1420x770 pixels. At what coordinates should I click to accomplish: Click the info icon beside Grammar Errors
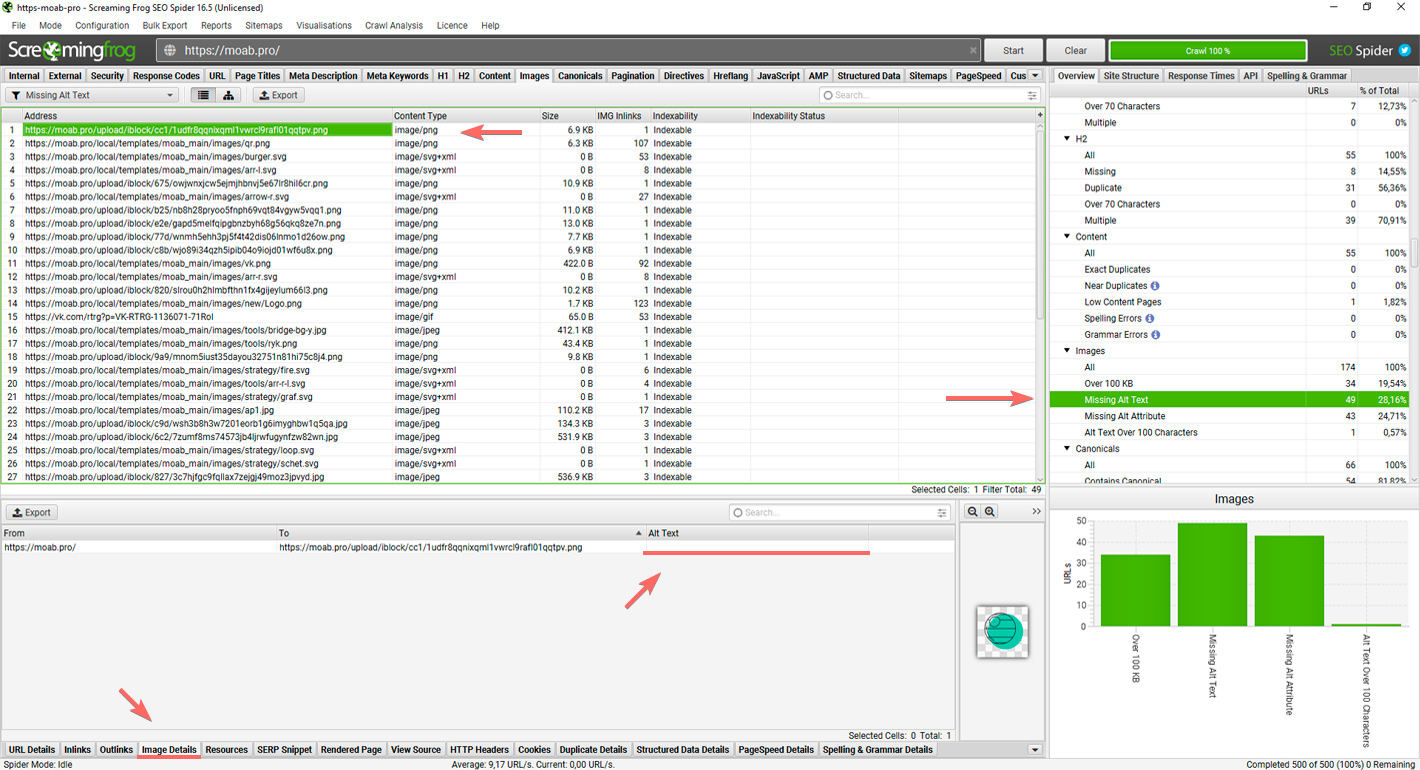click(1154, 335)
